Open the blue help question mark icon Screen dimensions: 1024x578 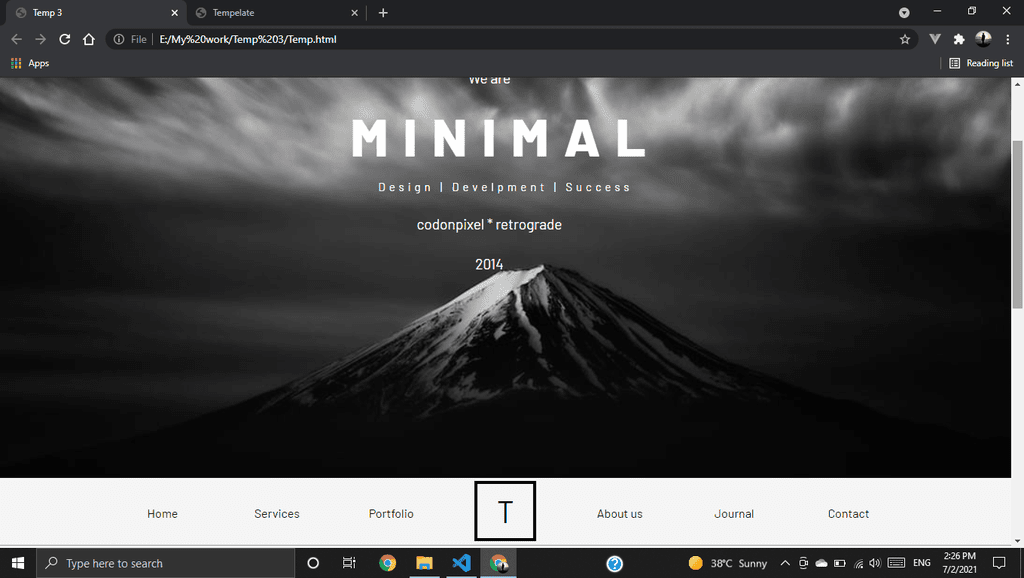[x=615, y=563]
